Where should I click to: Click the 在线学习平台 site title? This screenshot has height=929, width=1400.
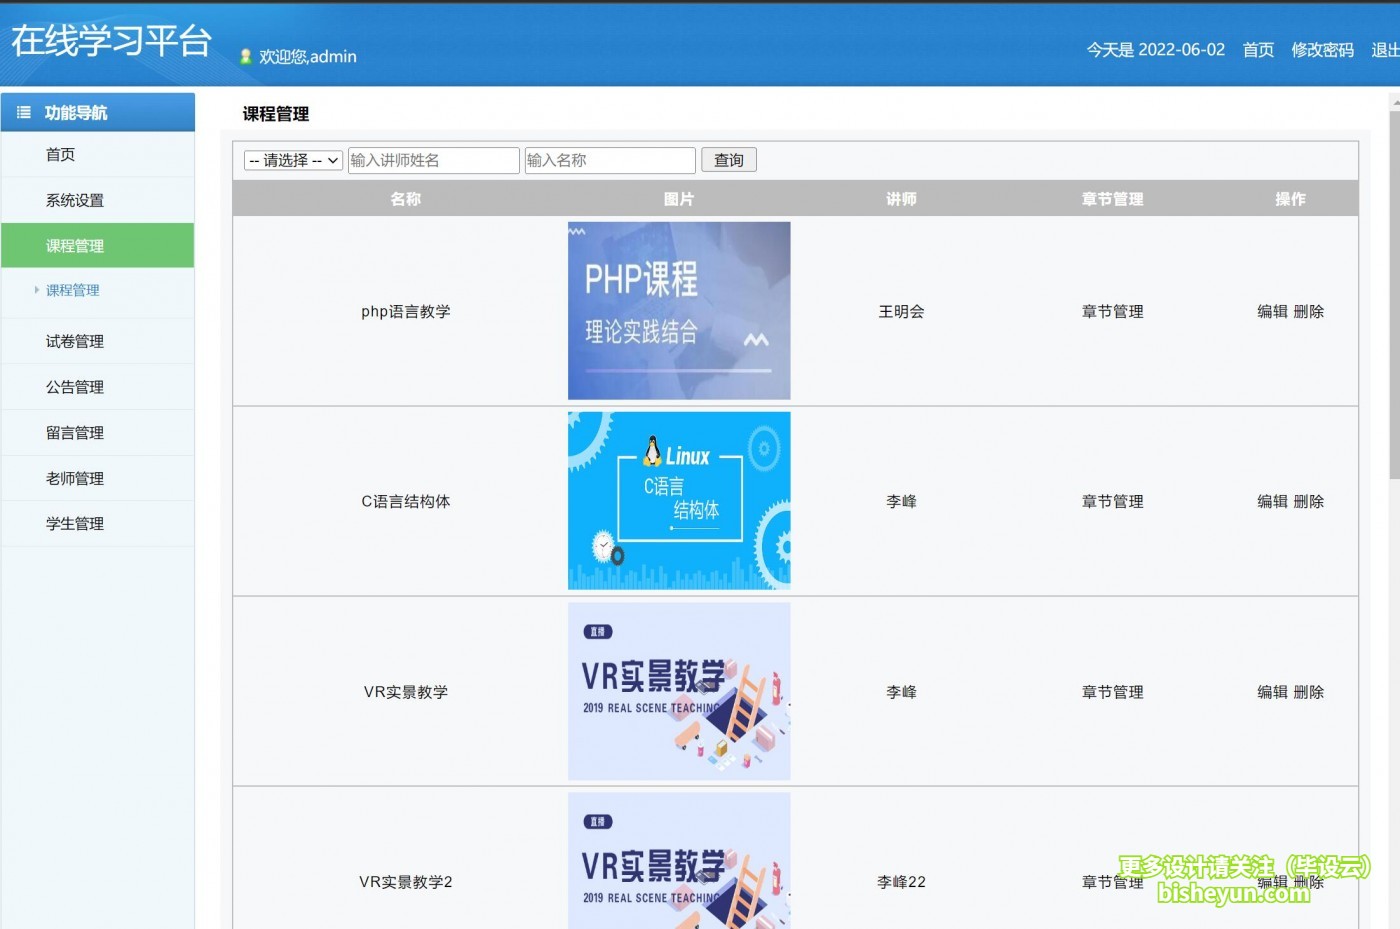click(111, 41)
